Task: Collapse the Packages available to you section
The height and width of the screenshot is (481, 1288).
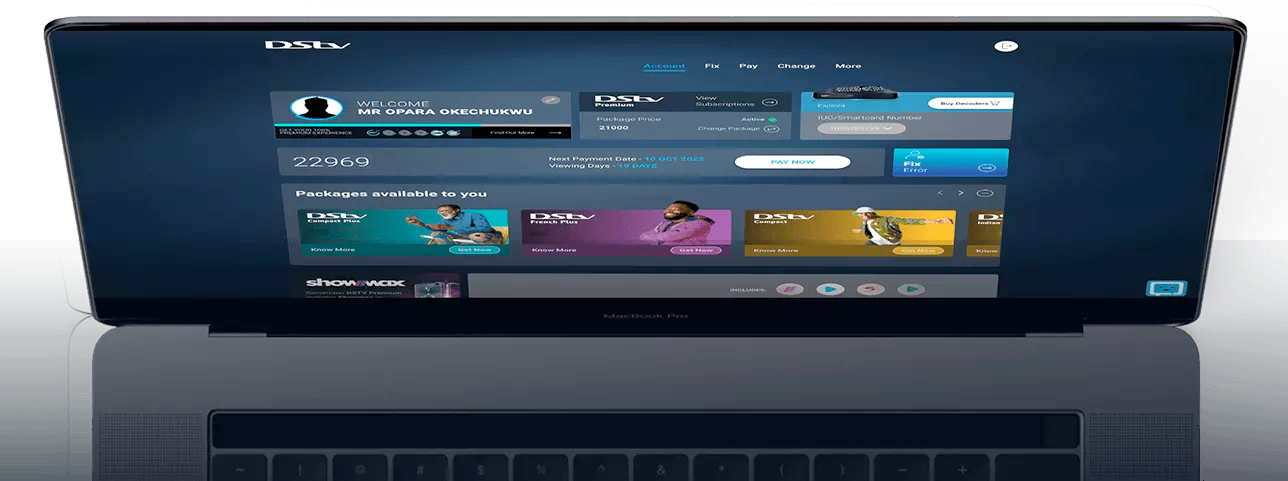Action: tap(985, 193)
